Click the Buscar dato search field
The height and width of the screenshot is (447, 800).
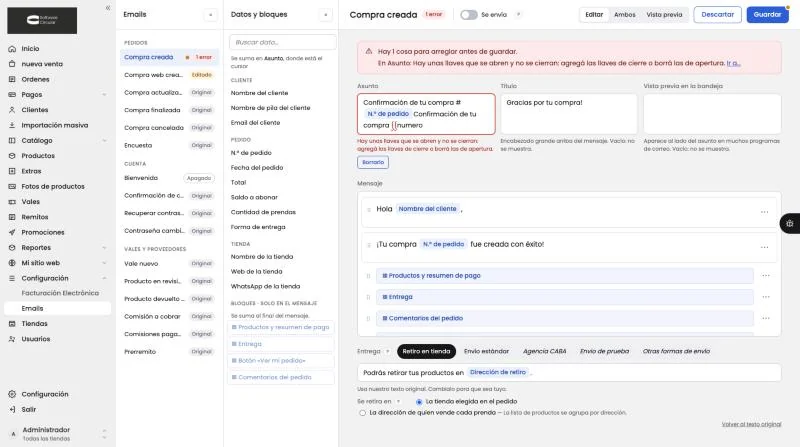click(283, 42)
